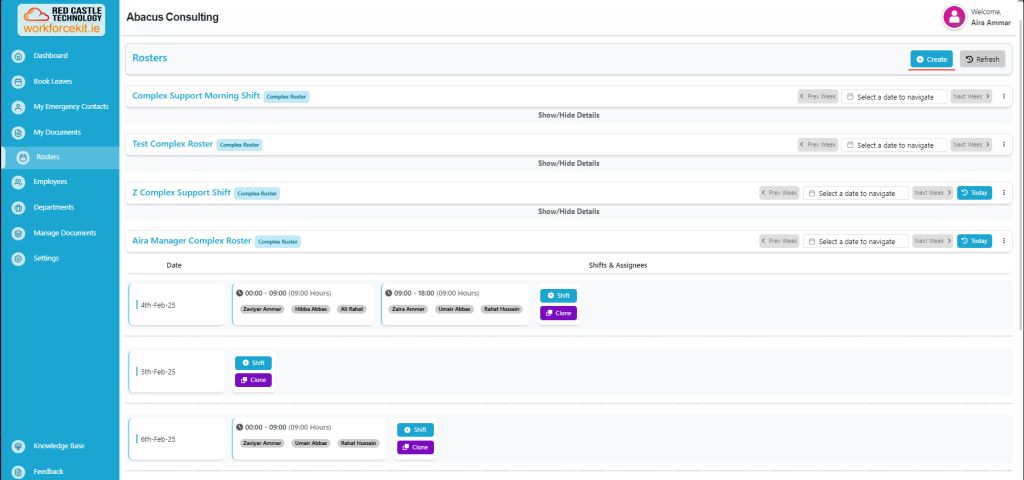Select Manage Documents in the sidebar
The width and height of the screenshot is (1024, 480).
(64, 233)
